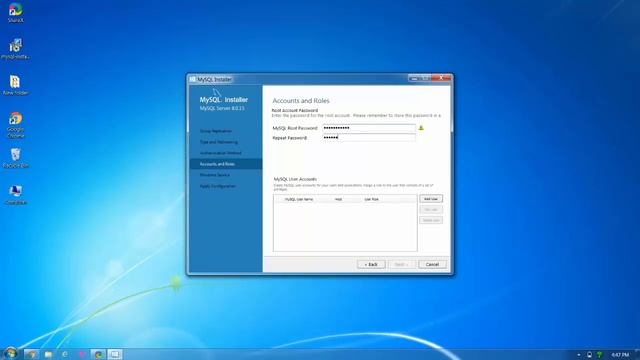Open the Google Chrome desktop icon
Viewport: 640px width, 360px height.
point(16,125)
